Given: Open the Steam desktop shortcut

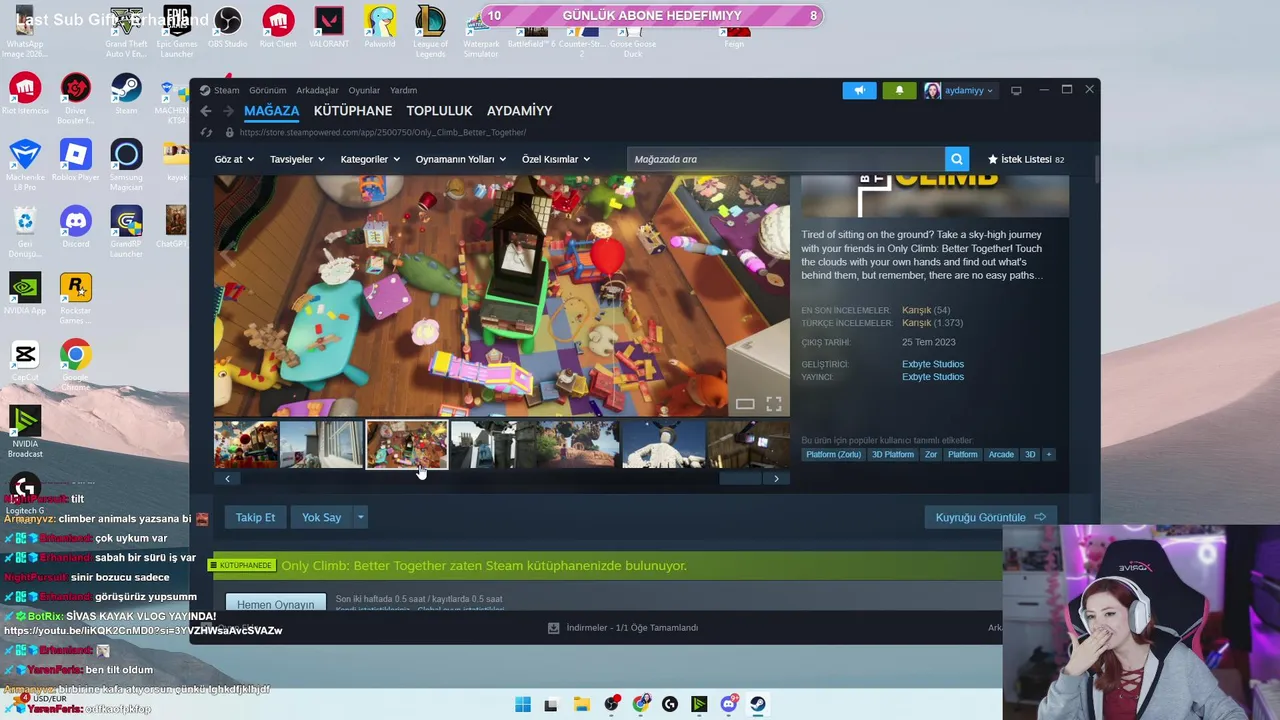Looking at the screenshot, I should (x=126, y=93).
